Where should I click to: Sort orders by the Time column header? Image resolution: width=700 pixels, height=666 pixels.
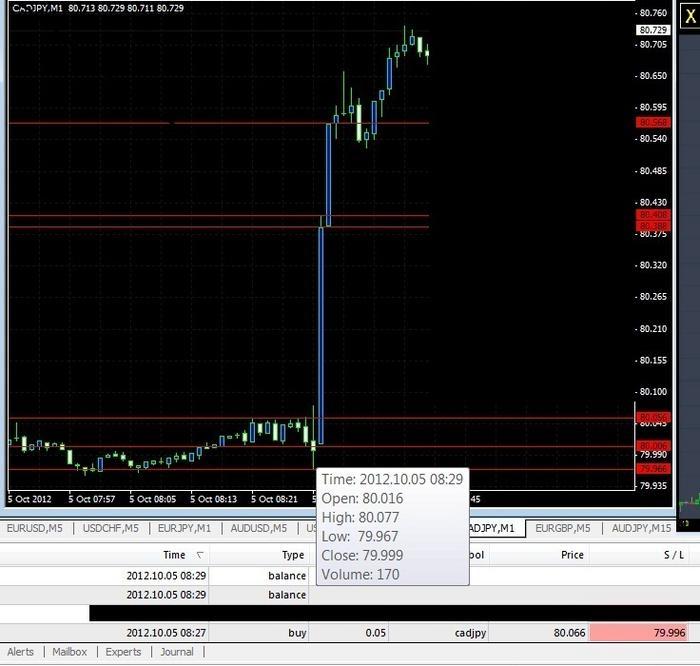(x=174, y=555)
